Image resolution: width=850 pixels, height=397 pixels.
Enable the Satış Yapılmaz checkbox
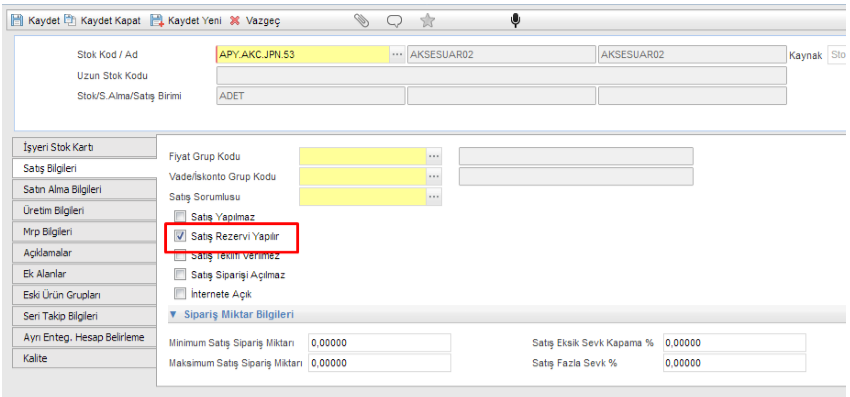(x=180, y=216)
